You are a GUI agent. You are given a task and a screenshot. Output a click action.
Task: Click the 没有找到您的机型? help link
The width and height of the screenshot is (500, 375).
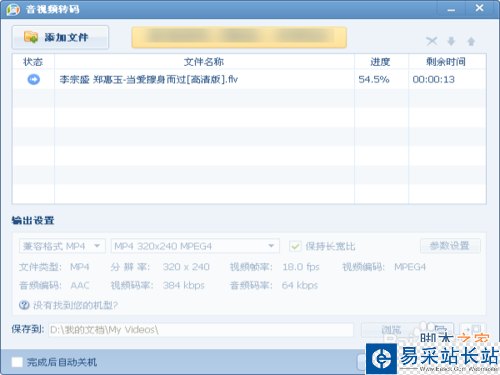click(x=75, y=305)
